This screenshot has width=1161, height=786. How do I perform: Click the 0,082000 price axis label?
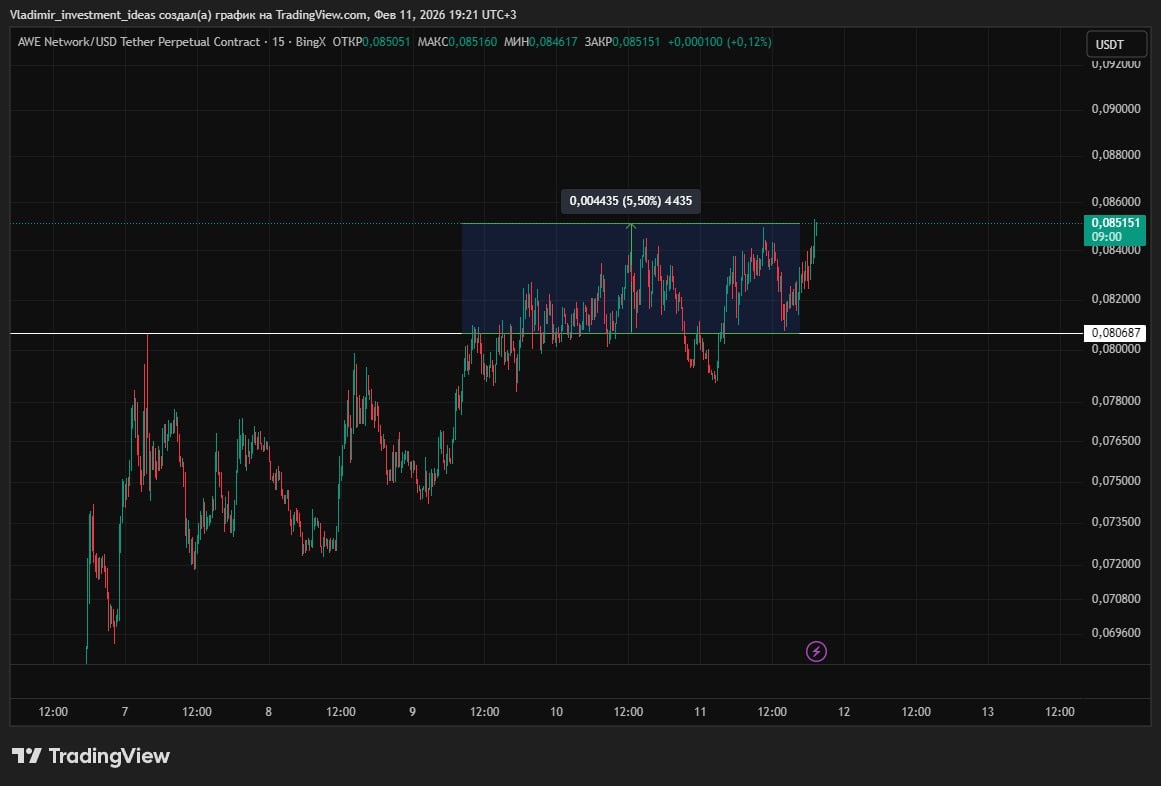(1116, 299)
